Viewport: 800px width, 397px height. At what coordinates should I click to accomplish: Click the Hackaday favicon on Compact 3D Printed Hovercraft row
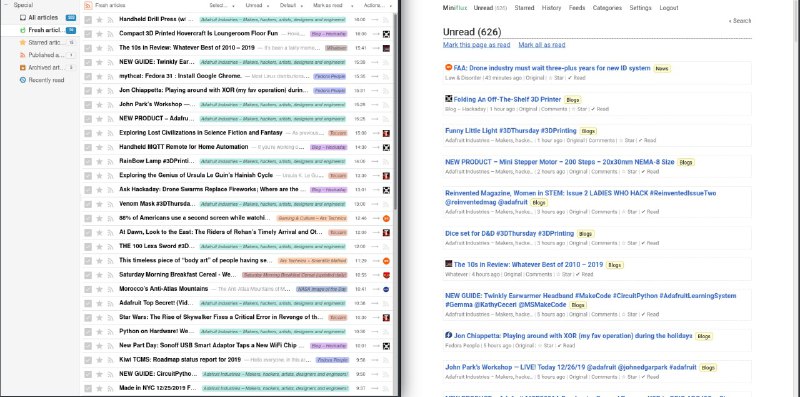tap(387, 34)
